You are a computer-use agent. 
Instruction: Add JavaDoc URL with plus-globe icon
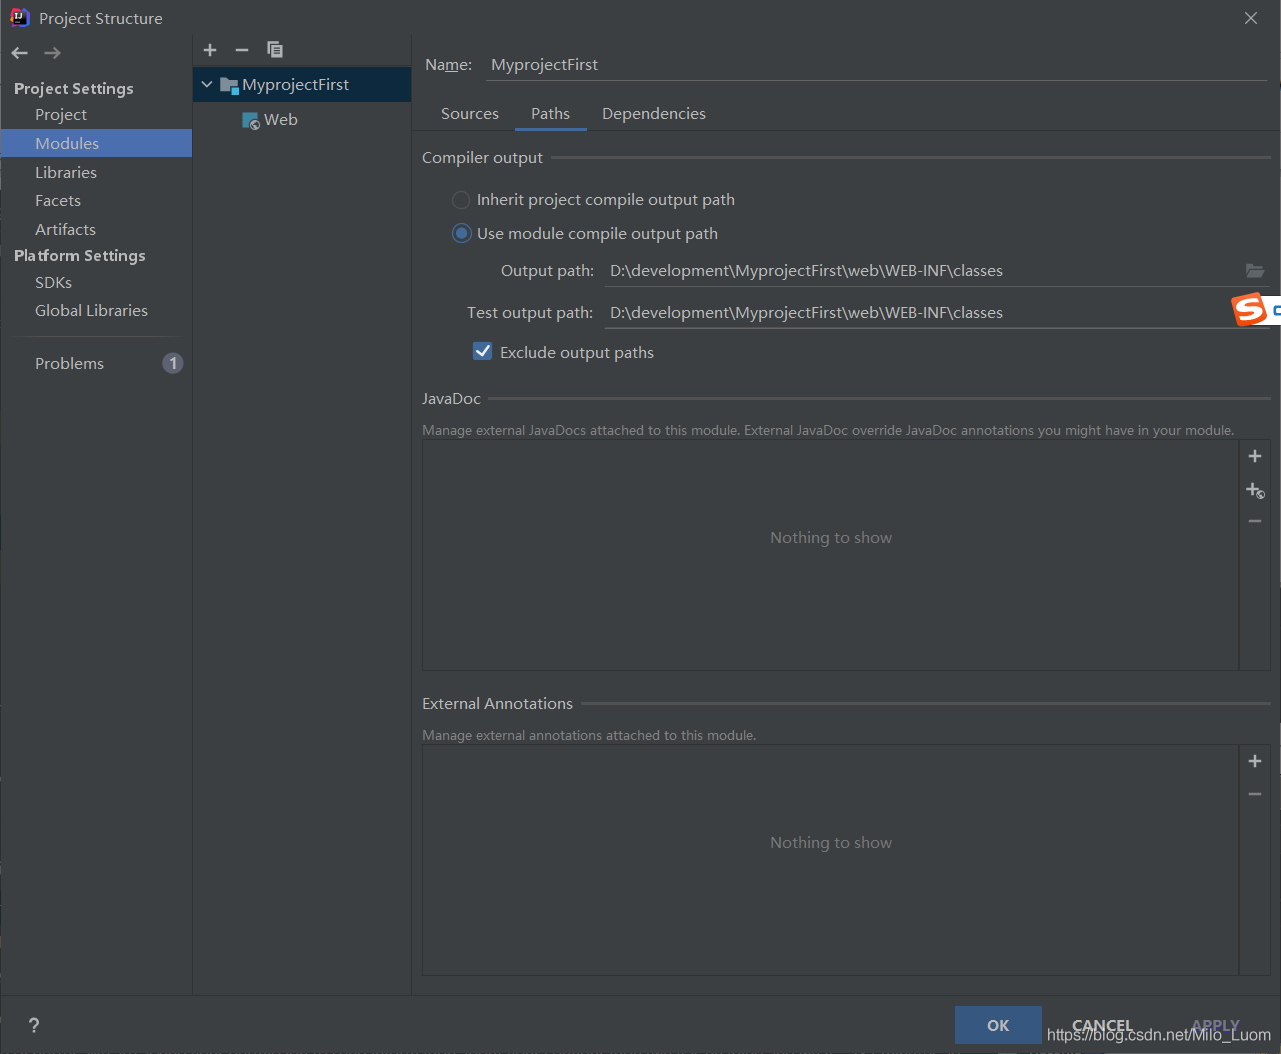1255,490
